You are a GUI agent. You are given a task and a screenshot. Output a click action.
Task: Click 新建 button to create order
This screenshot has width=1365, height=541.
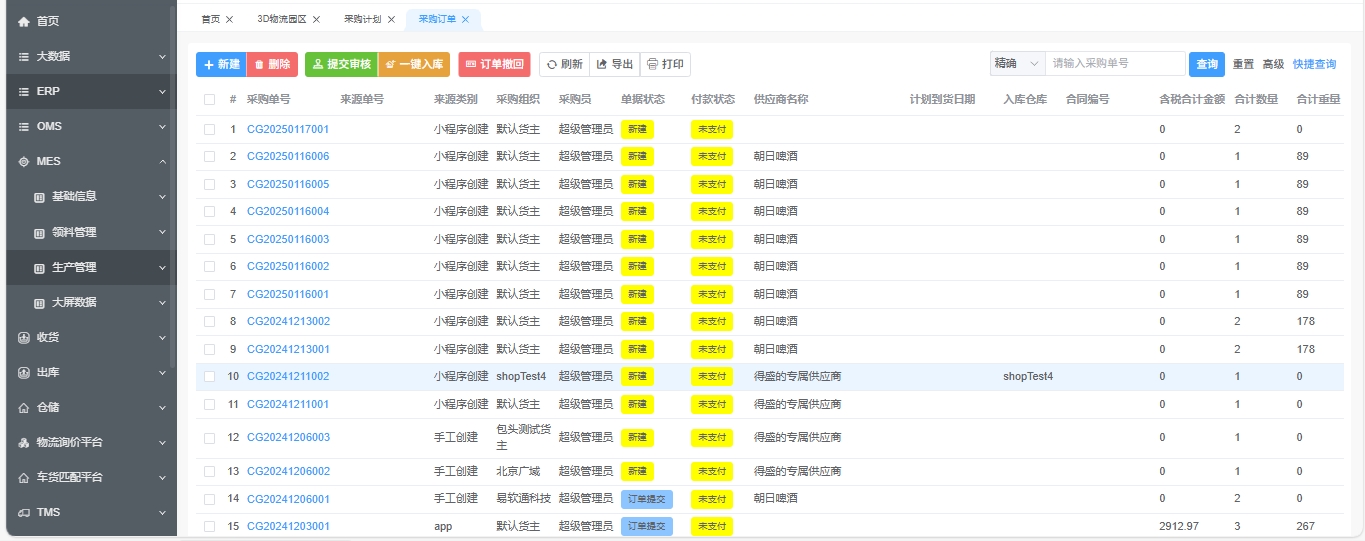pos(221,64)
